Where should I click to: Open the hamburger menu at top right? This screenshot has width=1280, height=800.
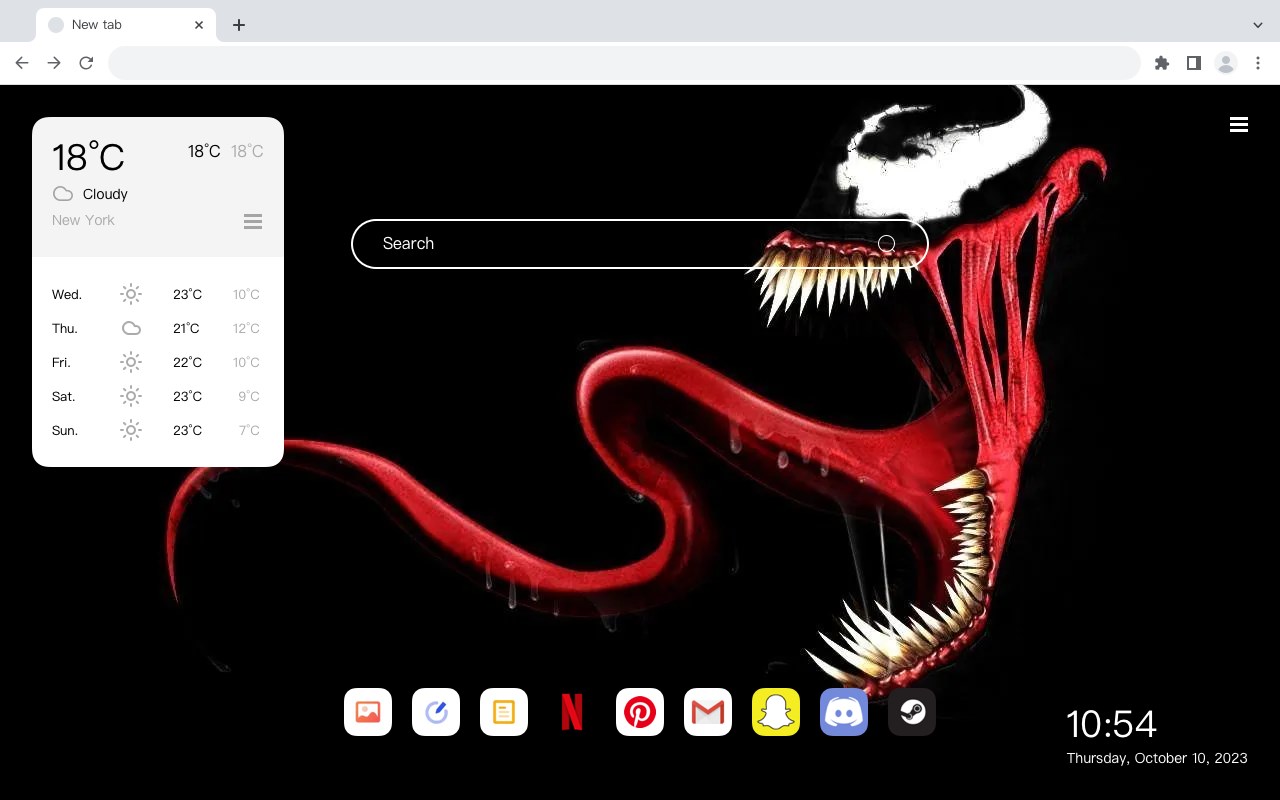[x=1239, y=125]
